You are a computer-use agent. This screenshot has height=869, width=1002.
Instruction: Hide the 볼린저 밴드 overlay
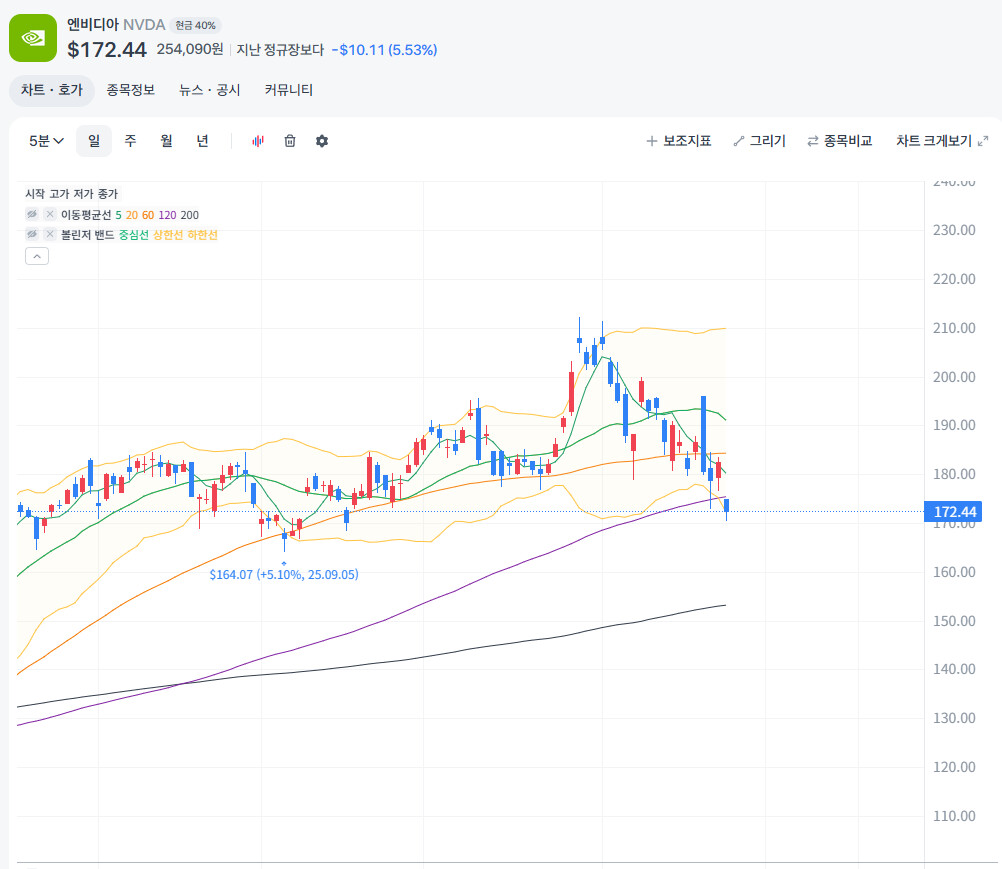32,234
